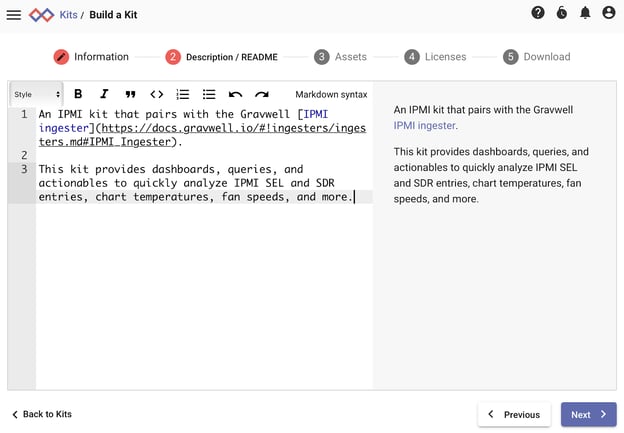The height and width of the screenshot is (433, 624).
Task: Go Back to Kits
Action: click(42, 414)
